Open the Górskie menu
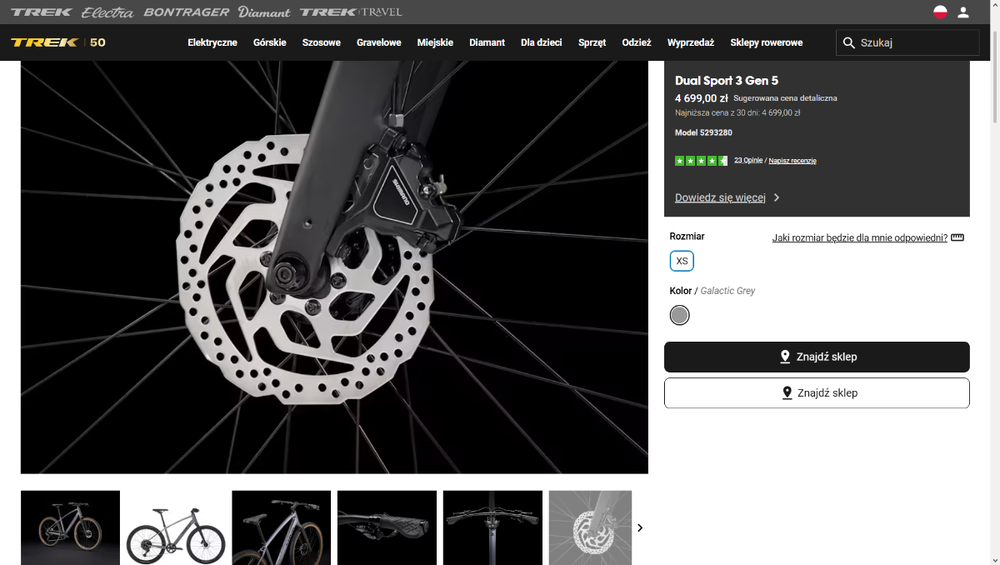The height and width of the screenshot is (565, 1000). coord(270,43)
